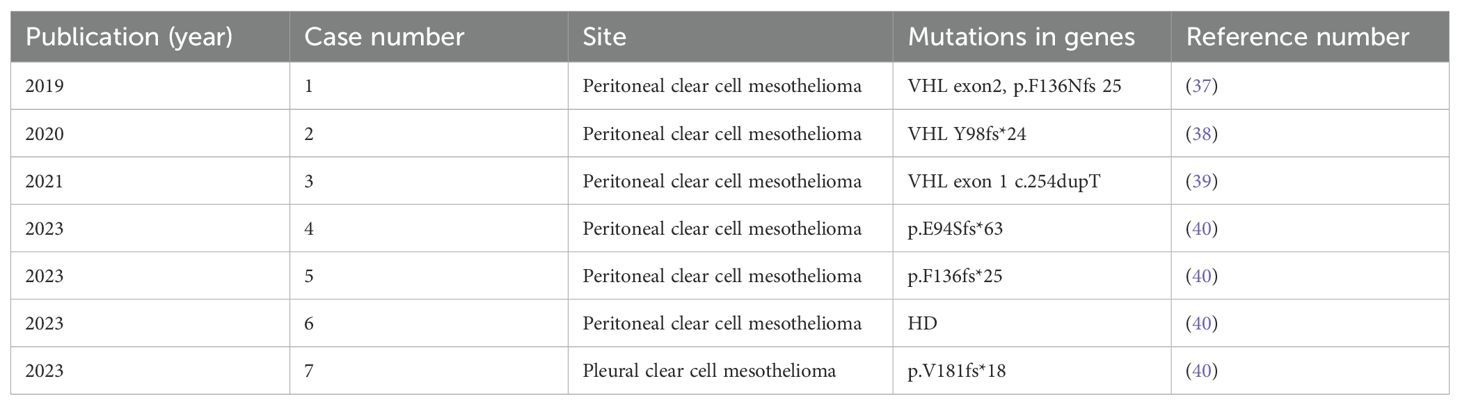Open reference 40 in case 5 row
The height and width of the screenshot is (405, 1460).
pyautogui.click(x=1201, y=276)
